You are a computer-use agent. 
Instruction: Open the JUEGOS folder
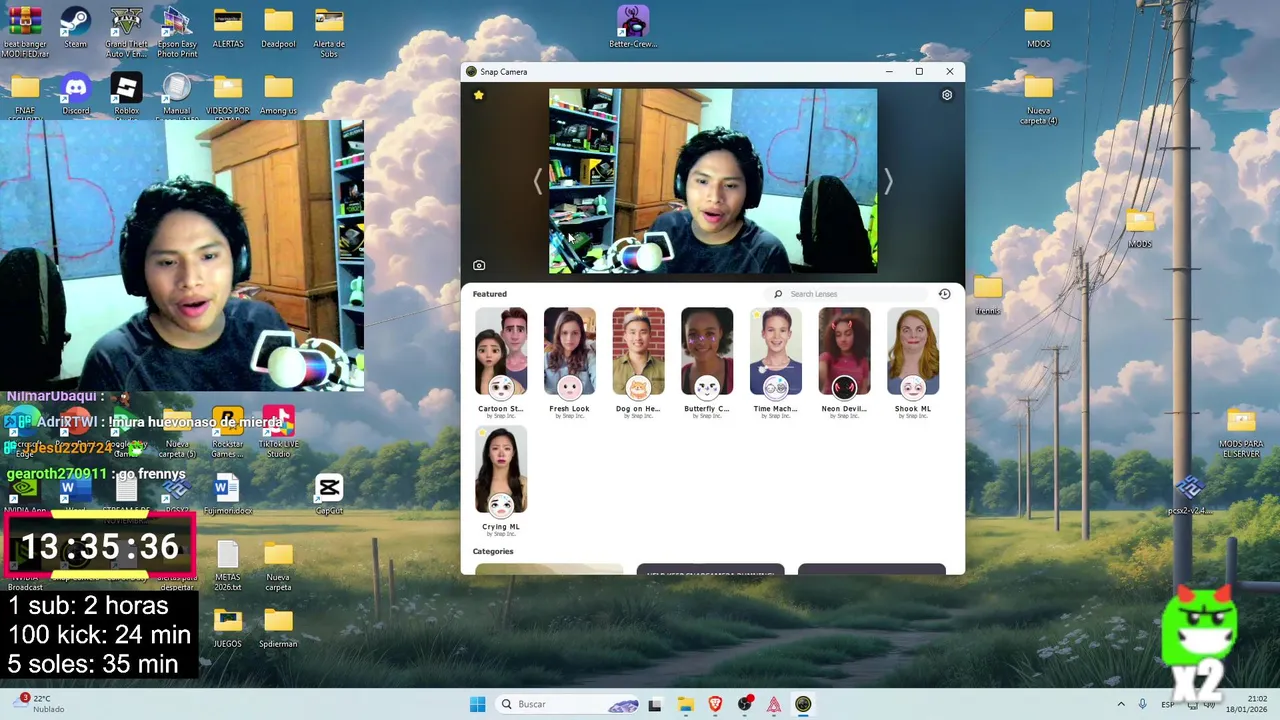click(x=227, y=628)
